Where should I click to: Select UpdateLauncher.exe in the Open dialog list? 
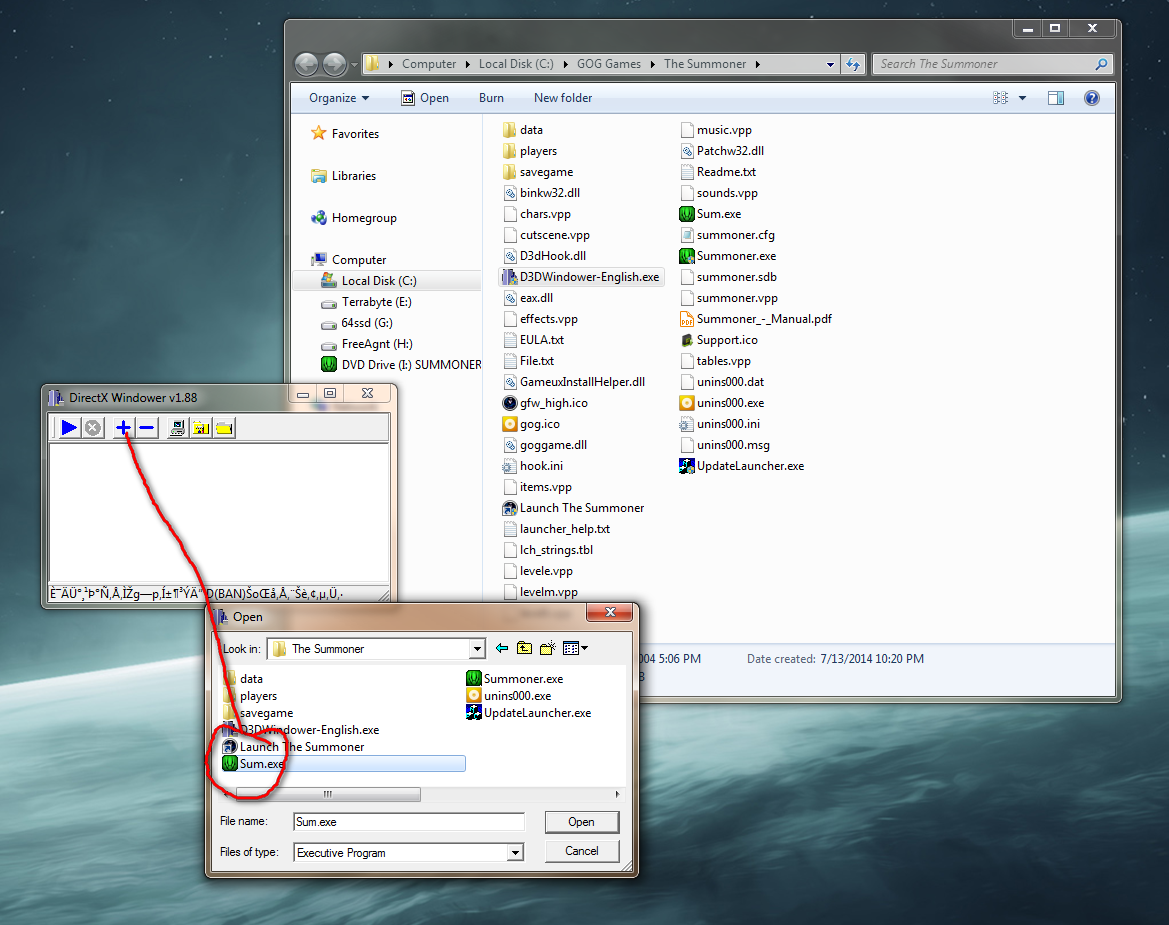(529, 713)
